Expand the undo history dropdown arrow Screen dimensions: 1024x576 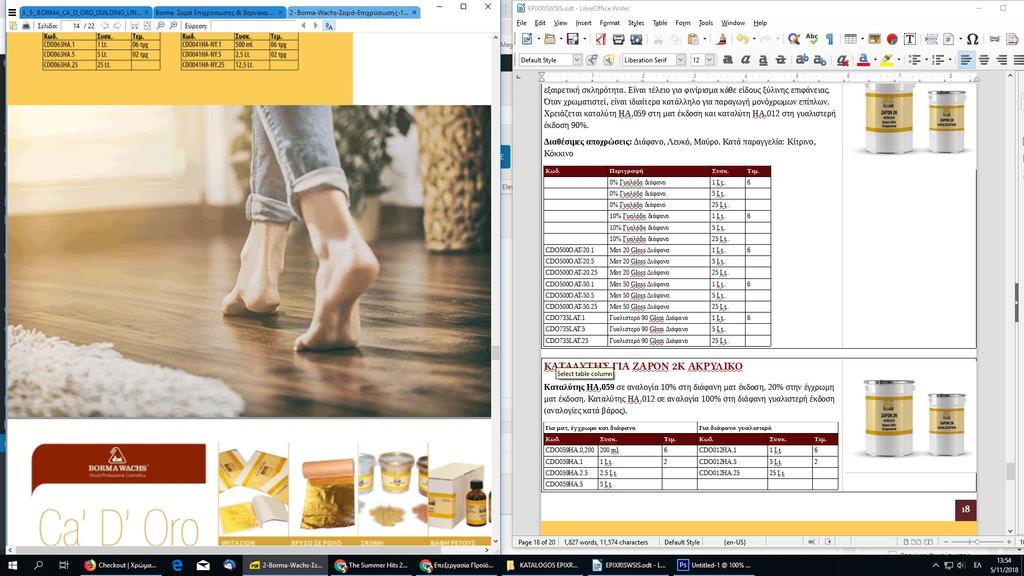click(753, 40)
